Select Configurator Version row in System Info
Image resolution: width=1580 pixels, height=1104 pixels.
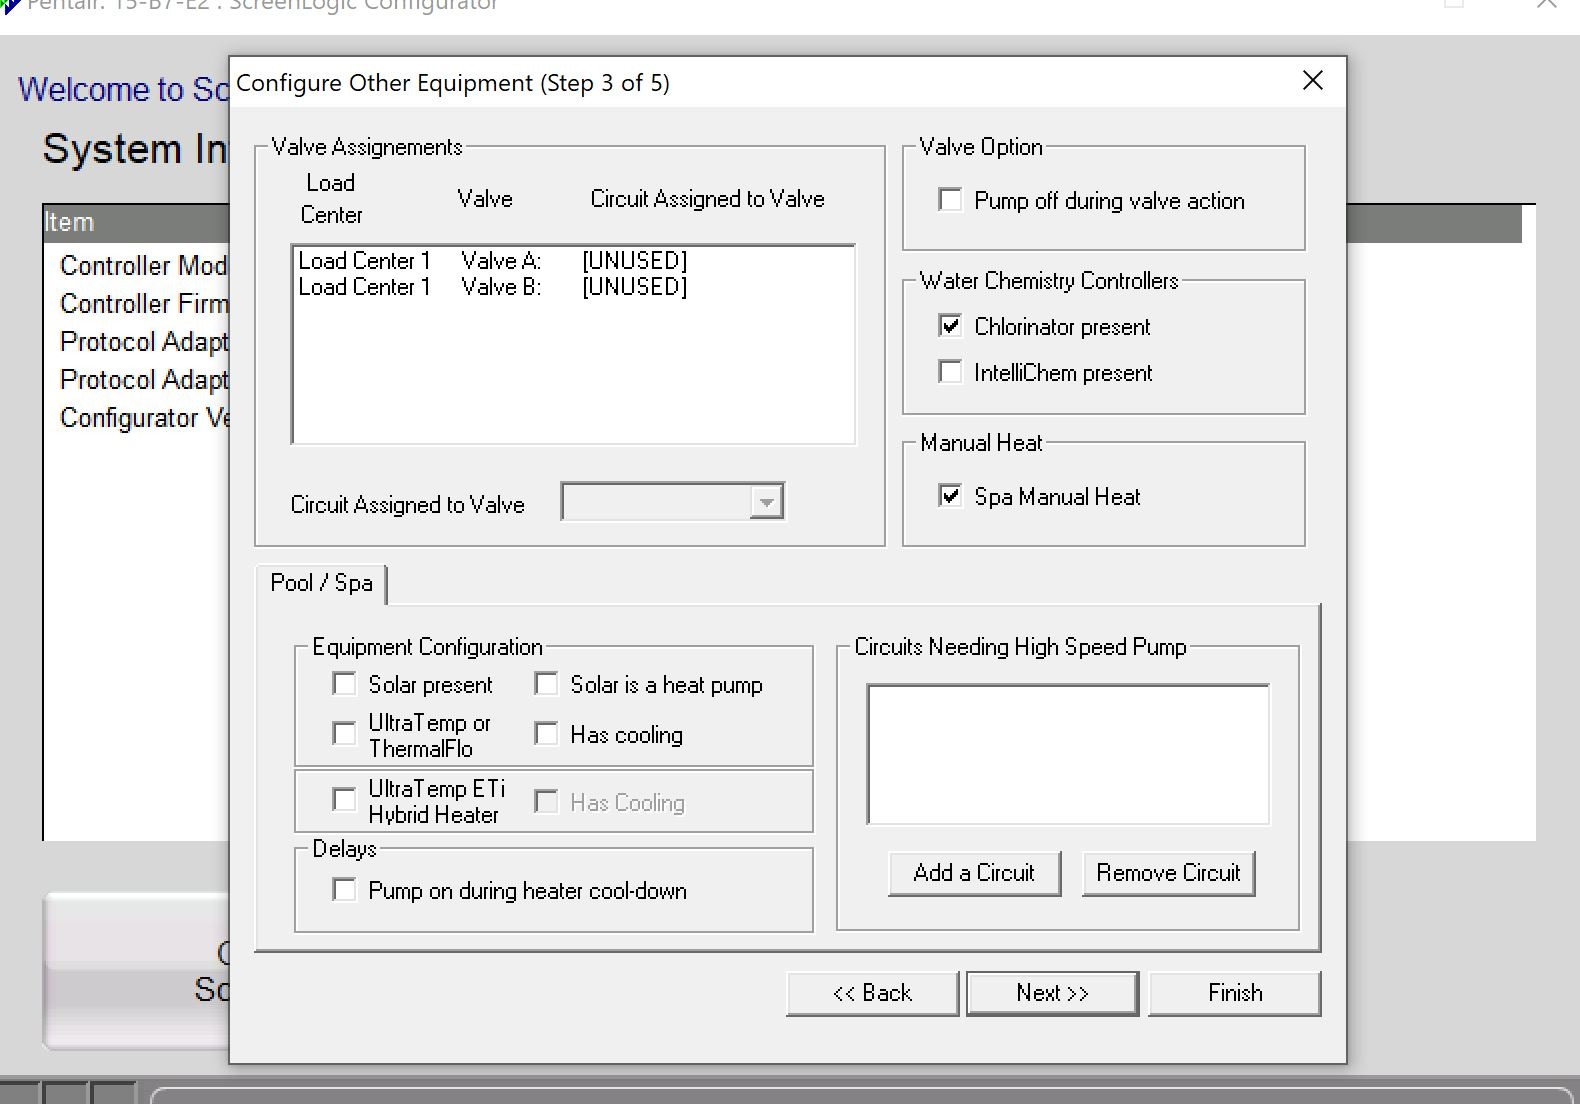(144, 418)
